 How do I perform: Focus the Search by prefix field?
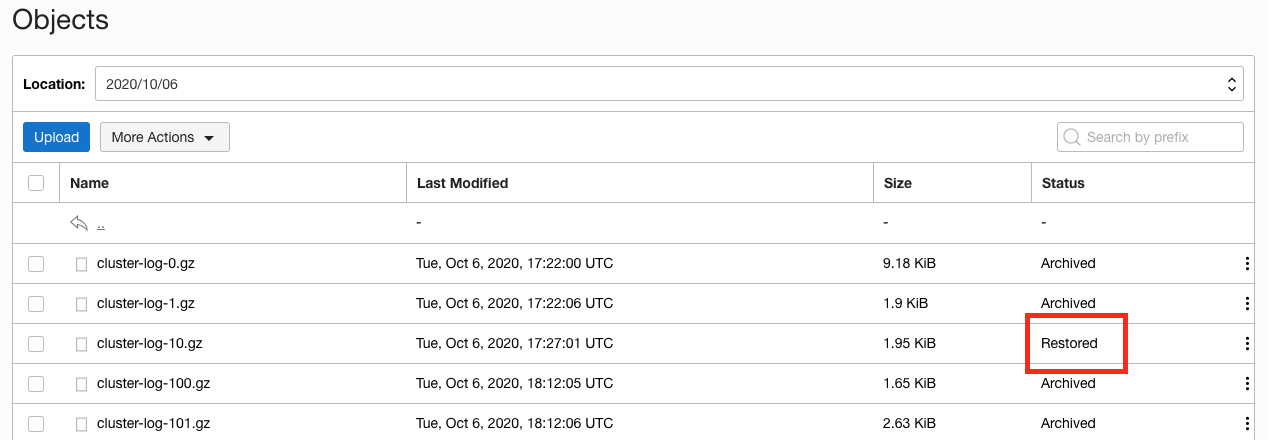coord(1150,137)
